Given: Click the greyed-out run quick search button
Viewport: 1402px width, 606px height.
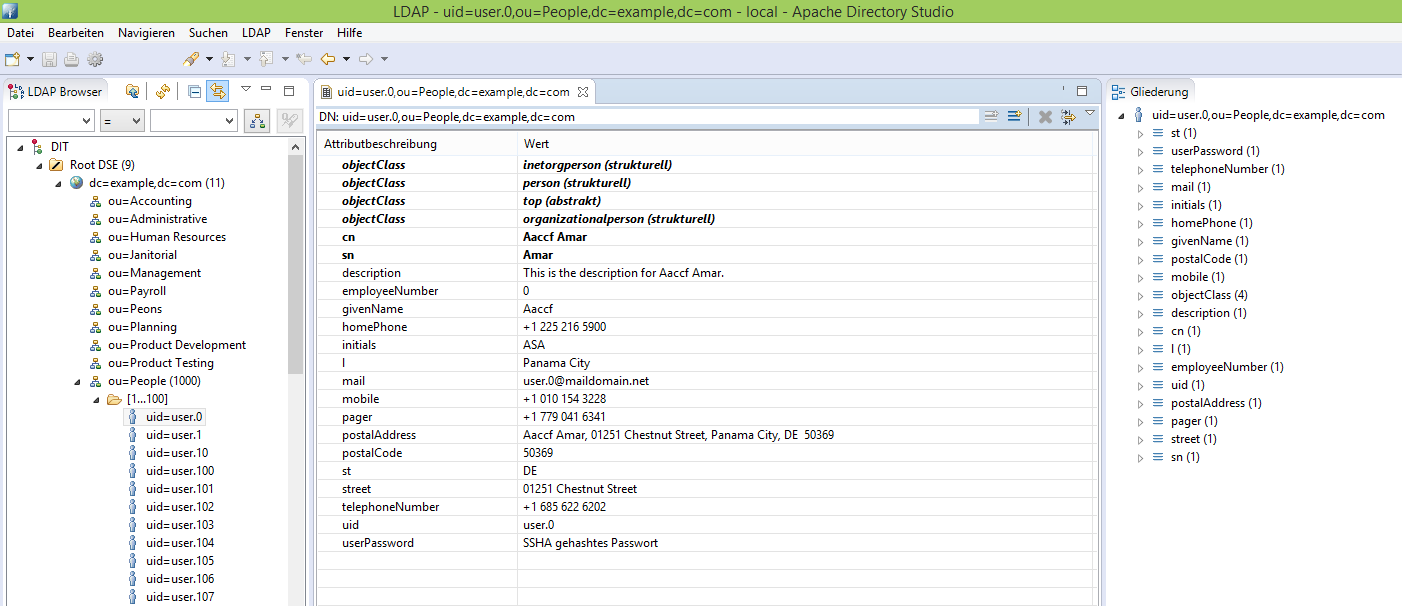Looking at the screenshot, I should (289, 121).
